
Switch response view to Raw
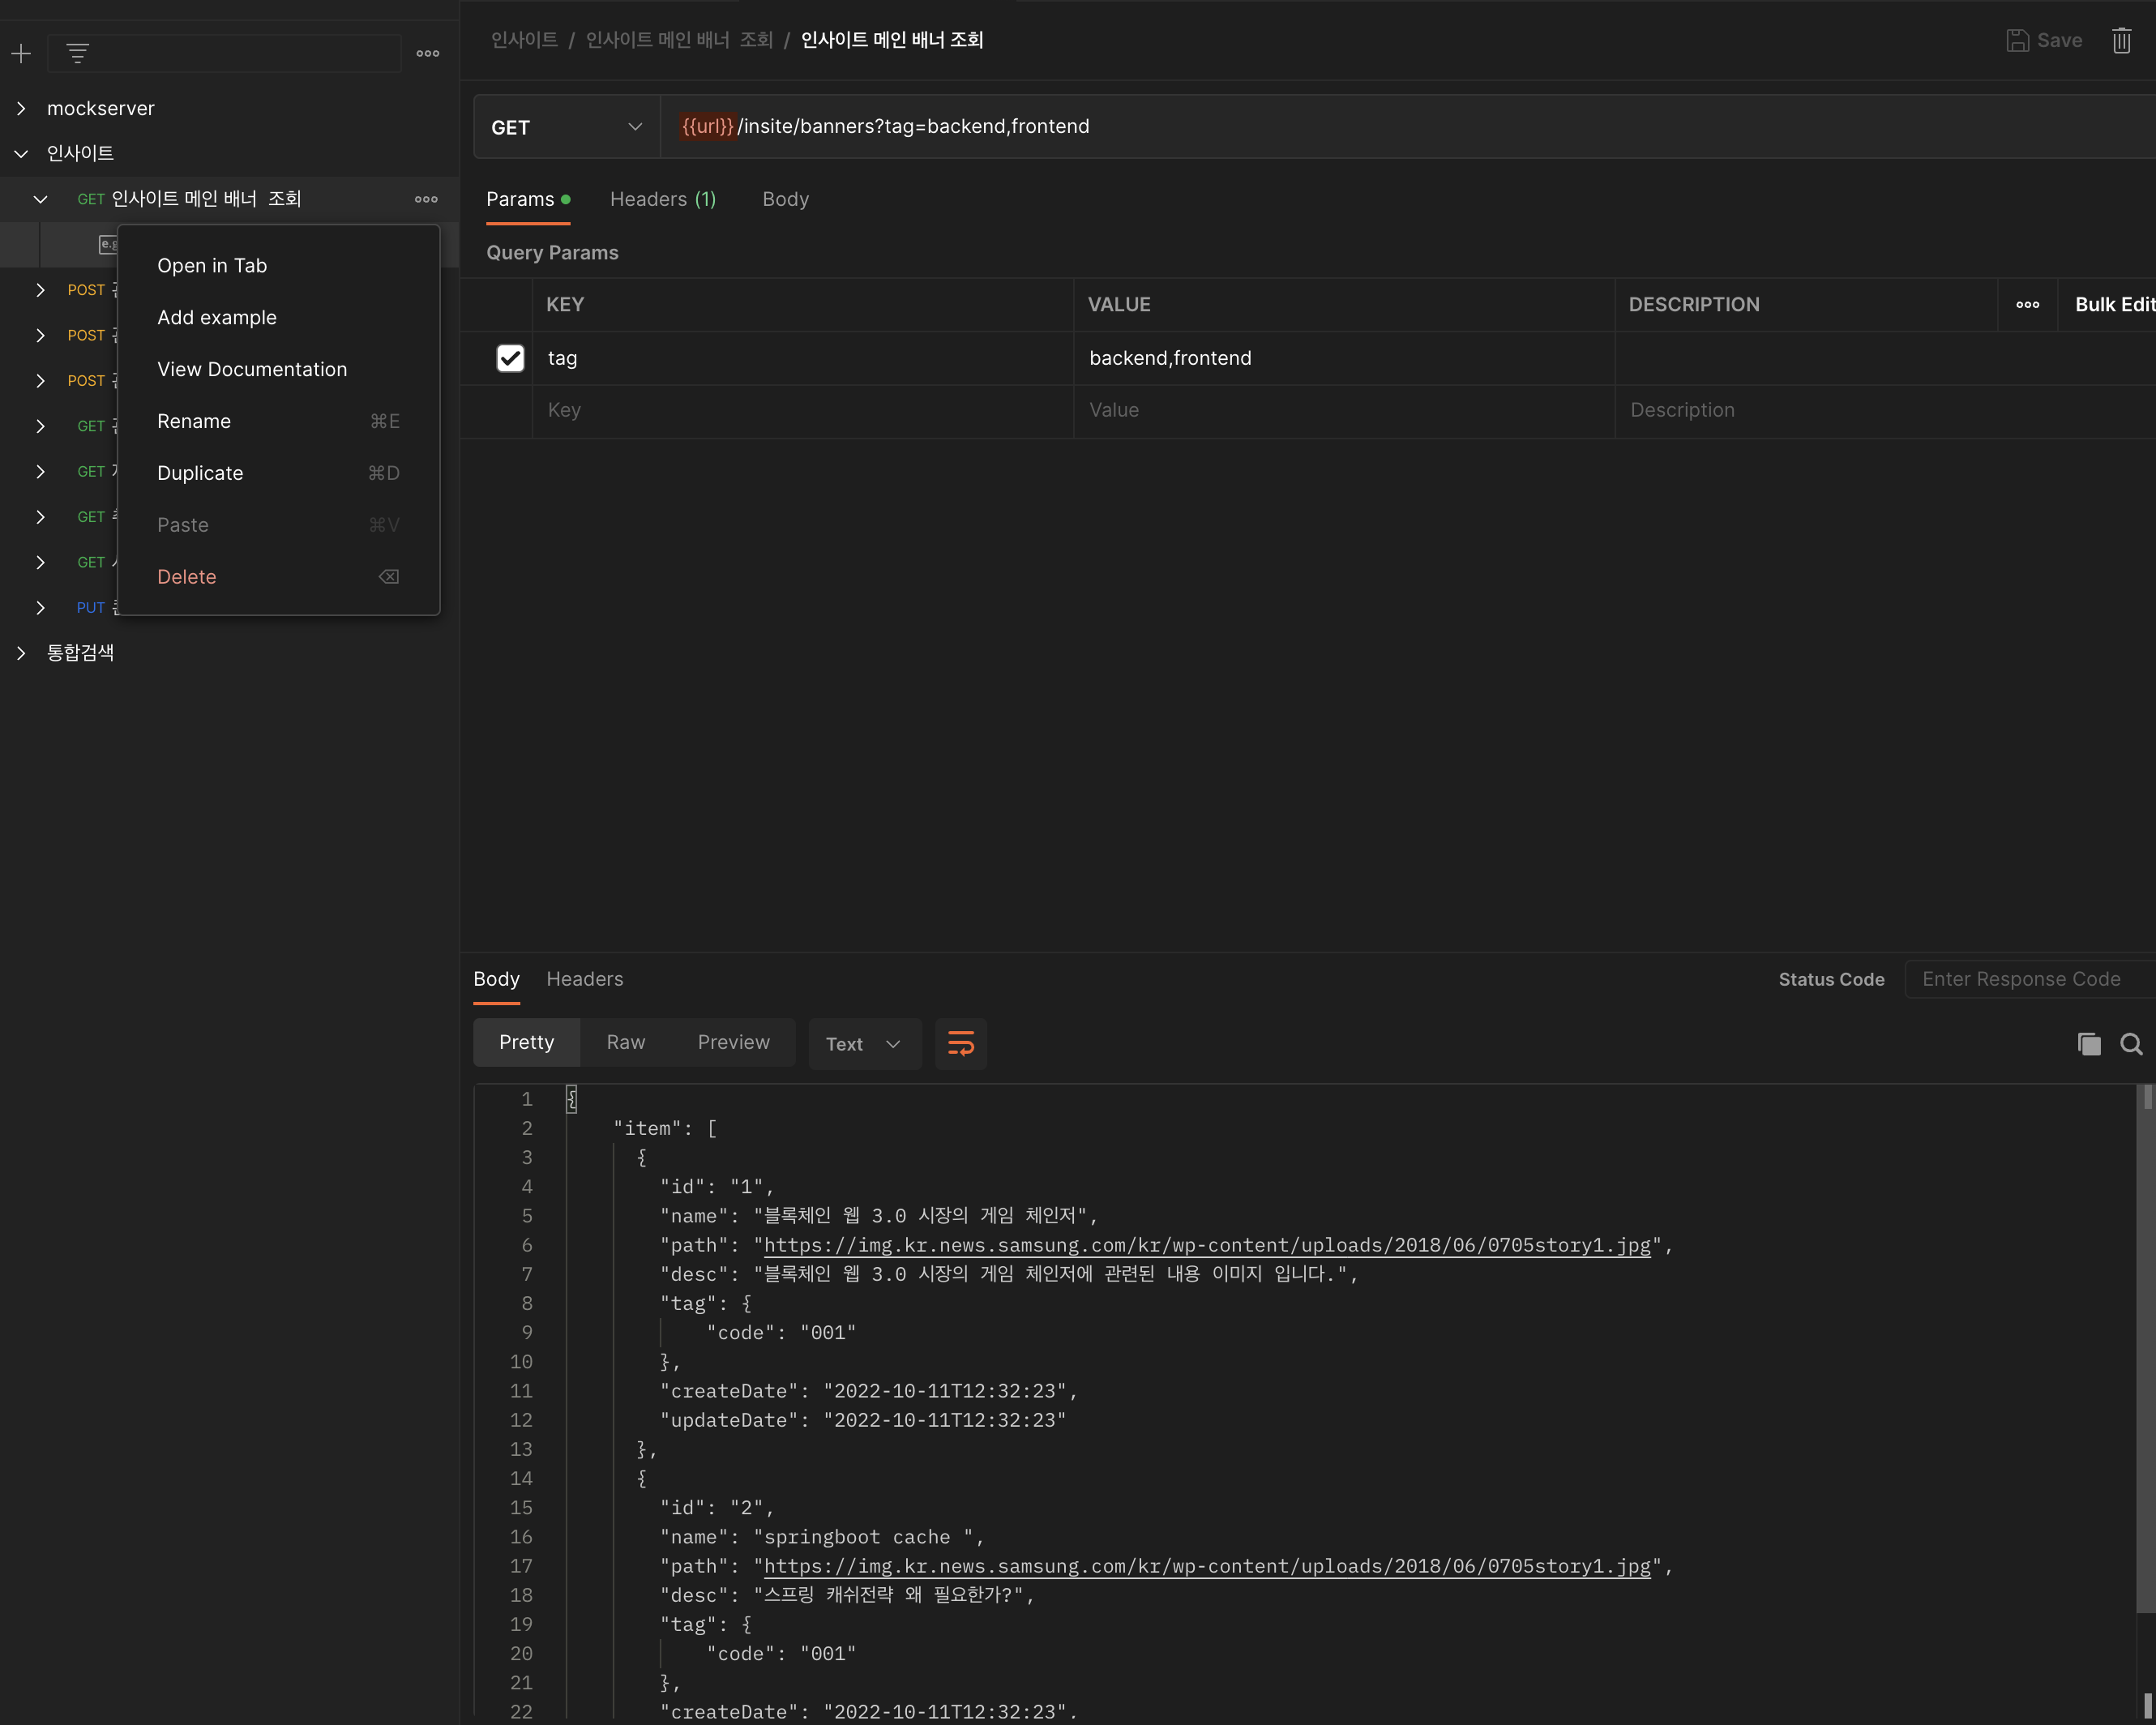tap(625, 1042)
